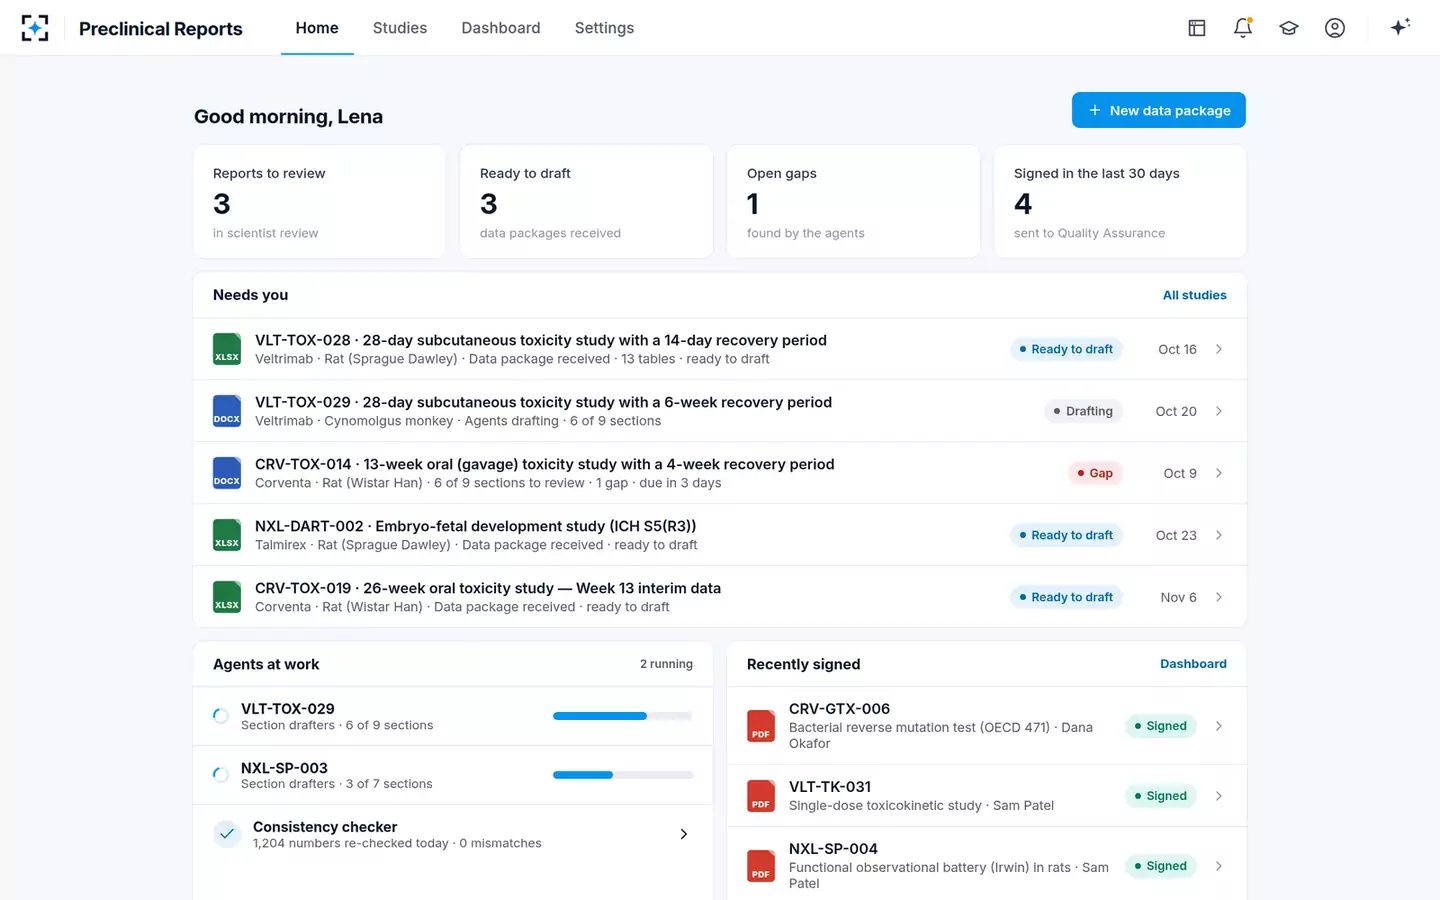Open the notifications bell
Screen dimensions: 1440x900
1243,28
